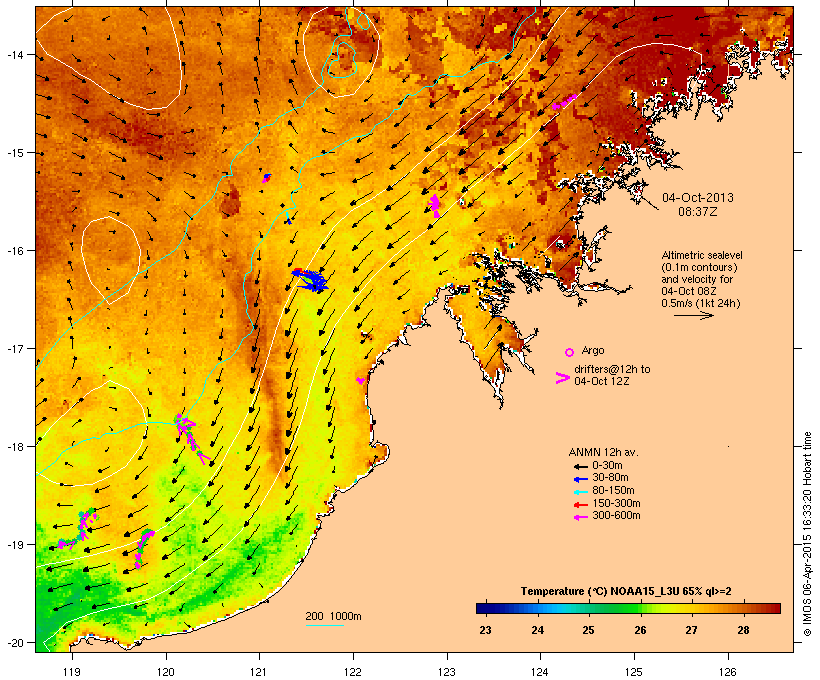Click the blue current-meter arrow cluster near 16.3S
The image size is (820, 680).
[x=311, y=279]
